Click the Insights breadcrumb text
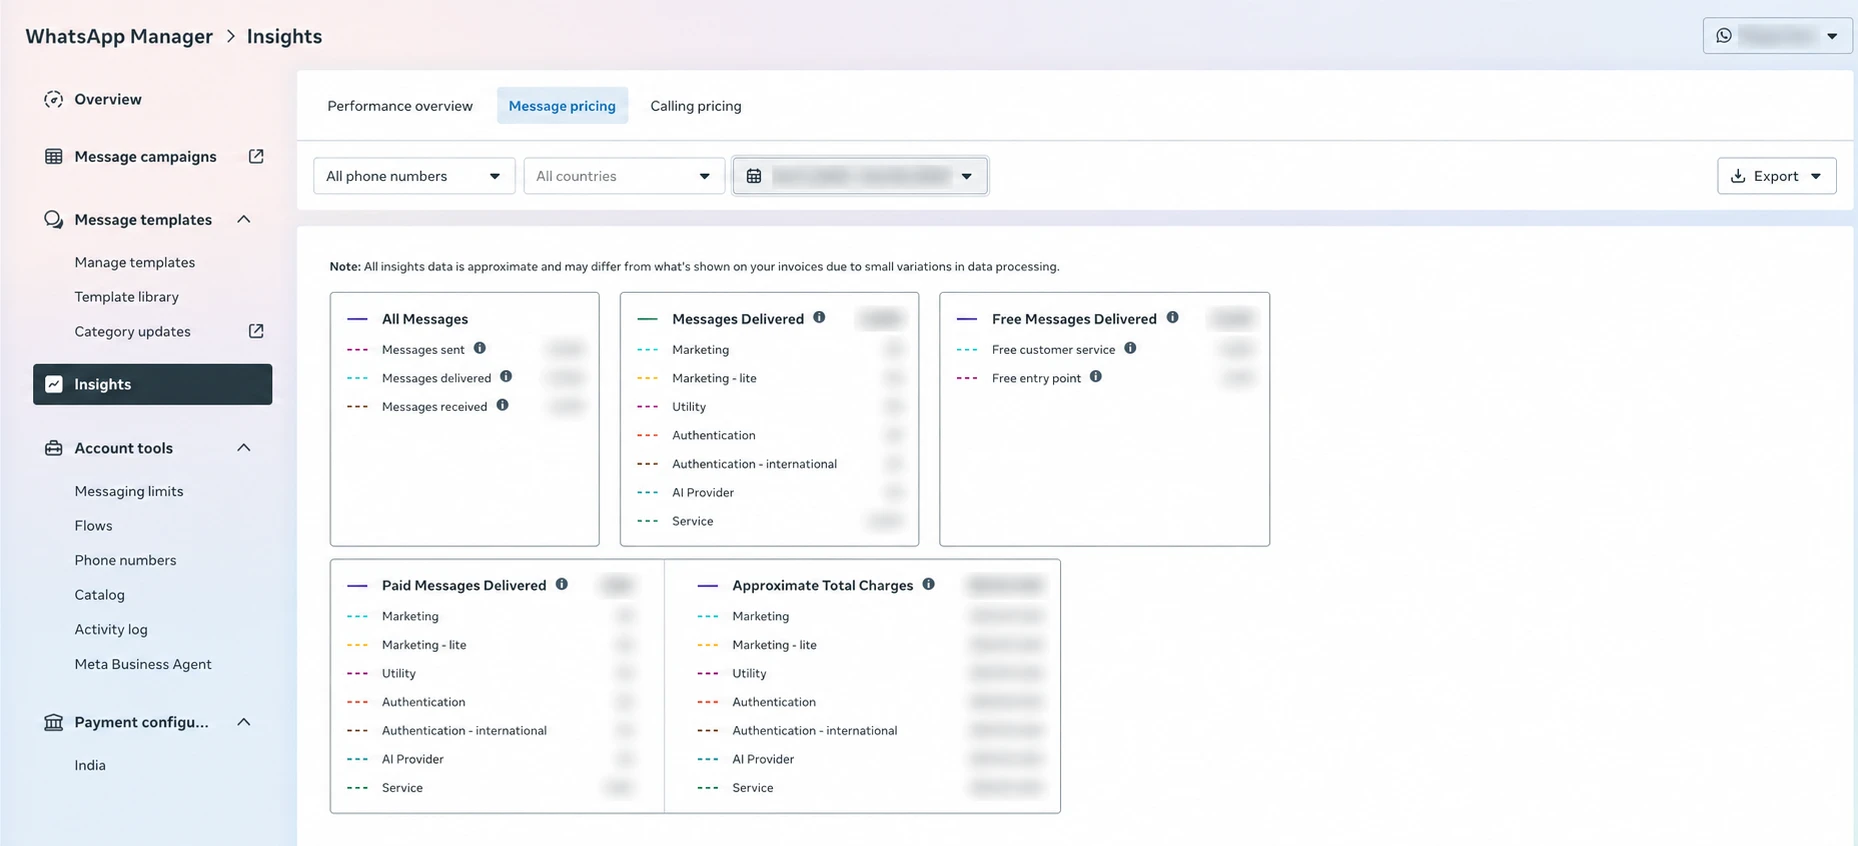This screenshot has width=1858, height=846. pos(284,36)
